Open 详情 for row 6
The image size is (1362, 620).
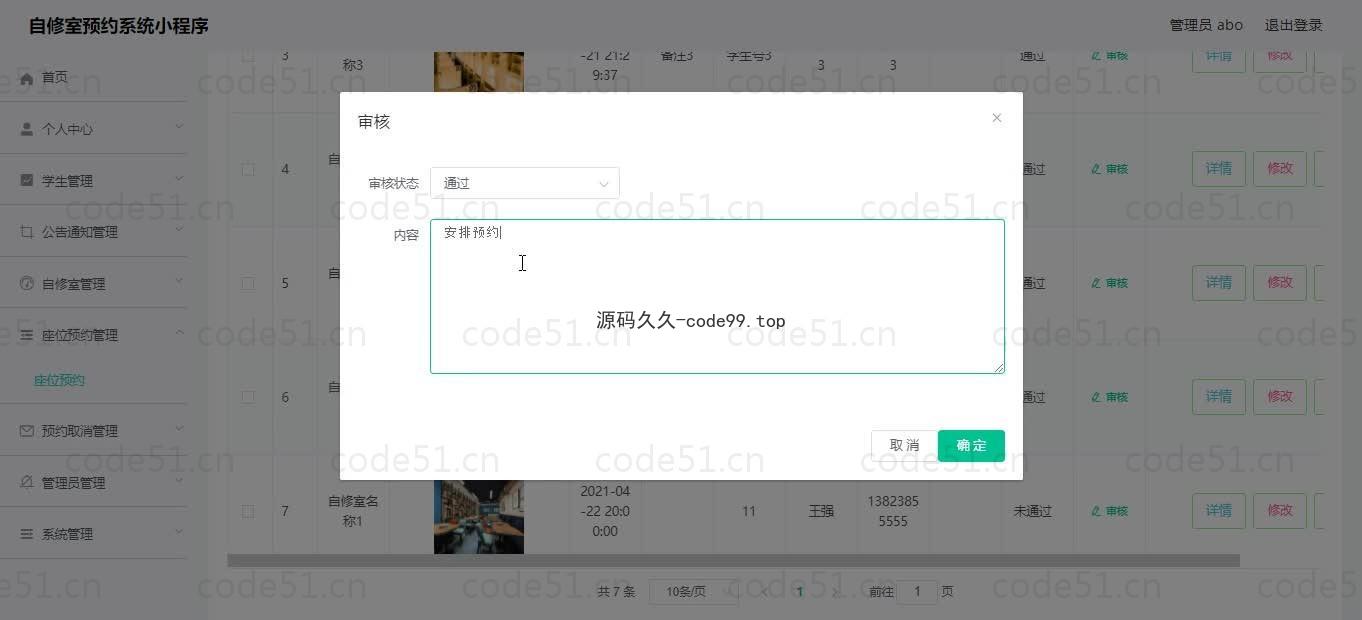click(1218, 397)
